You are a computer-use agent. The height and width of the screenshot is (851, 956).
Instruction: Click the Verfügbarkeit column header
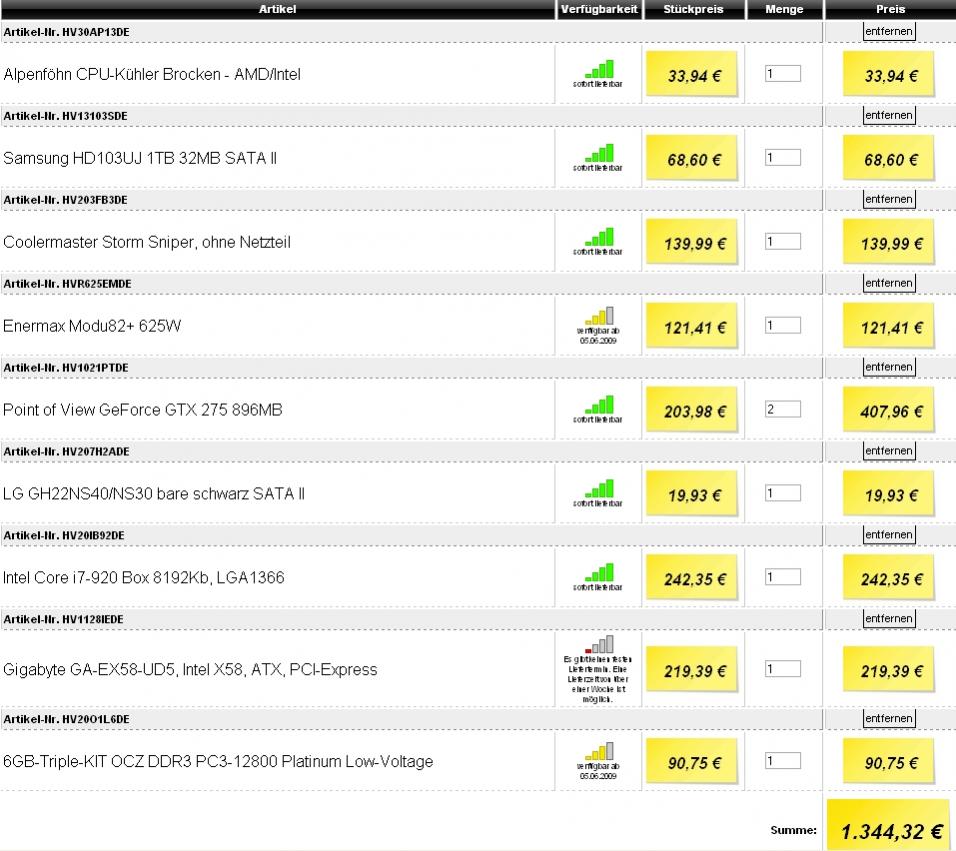pyautogui.click(x=599, y=9)
